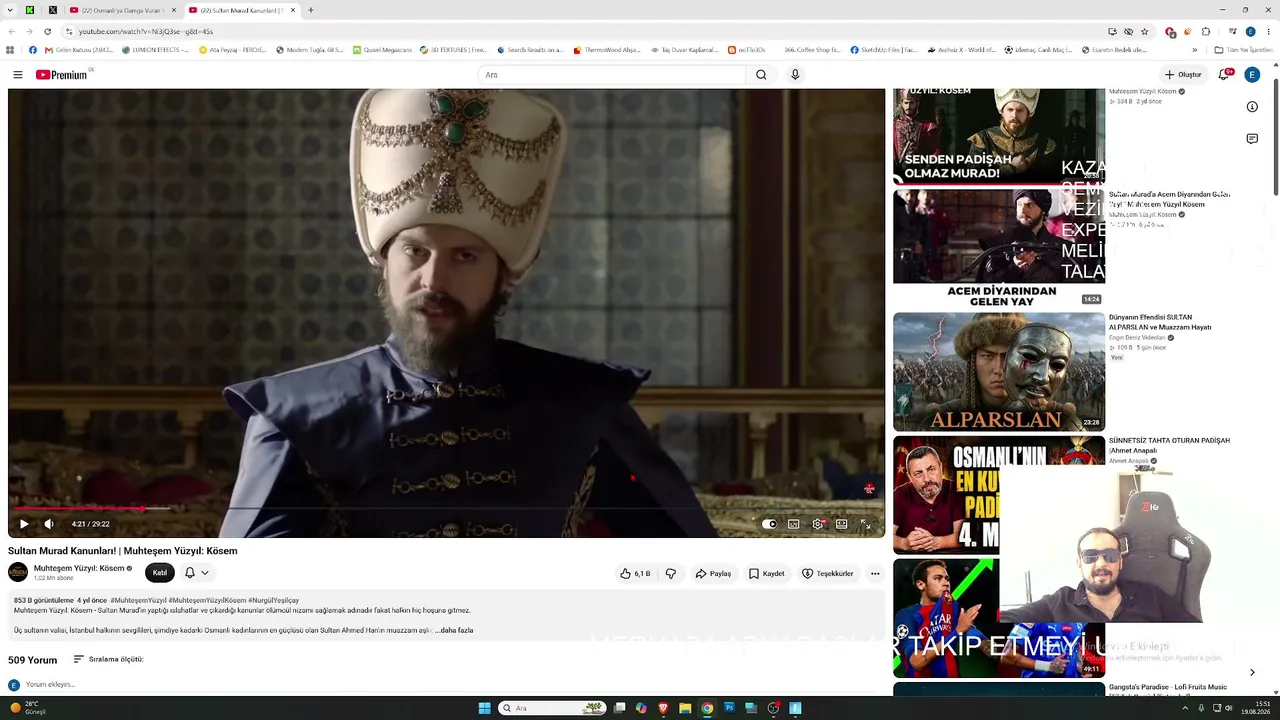
Task: Open the SketchUp Files bookmark
Action: (884, 50)
